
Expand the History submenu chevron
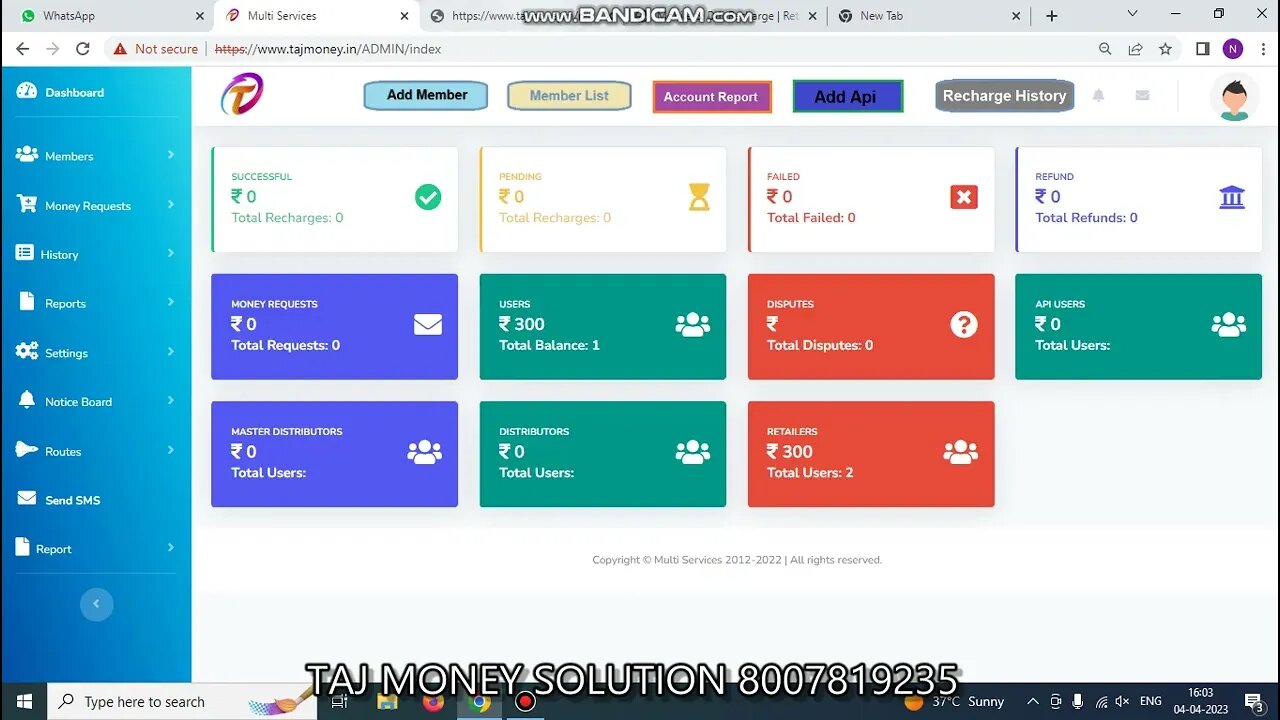[x=171, y=253]
